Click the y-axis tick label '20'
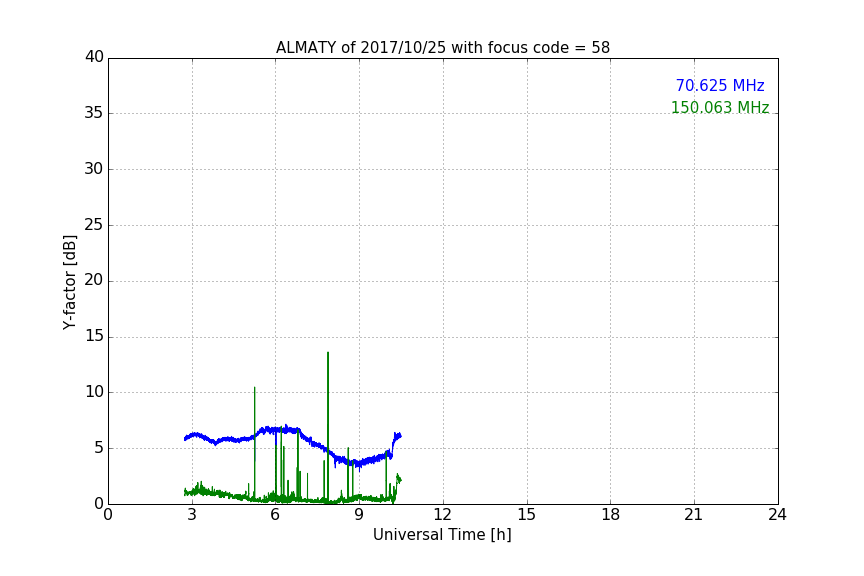The width and height of the screenshot is (864, 576). click(94, 280)
